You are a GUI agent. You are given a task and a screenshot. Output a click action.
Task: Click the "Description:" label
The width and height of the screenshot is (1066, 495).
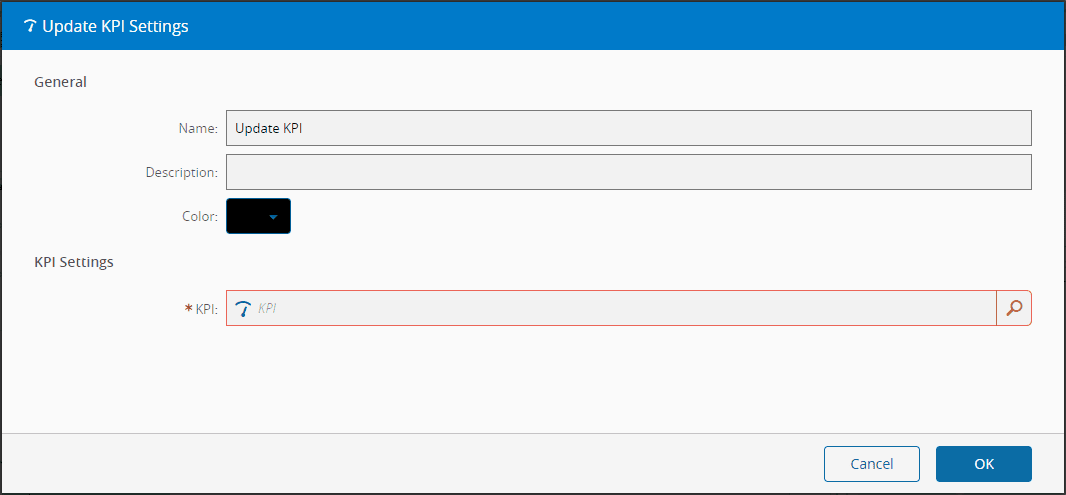(181, 172)
